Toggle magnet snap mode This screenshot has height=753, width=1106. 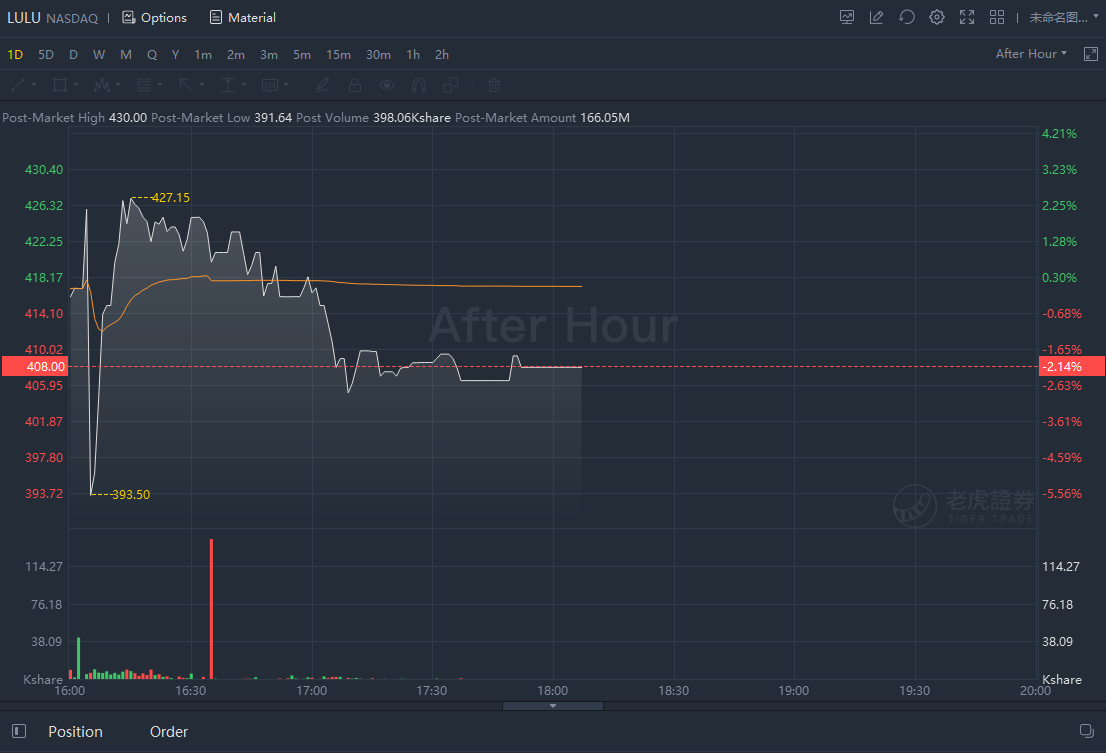(419, 85)
